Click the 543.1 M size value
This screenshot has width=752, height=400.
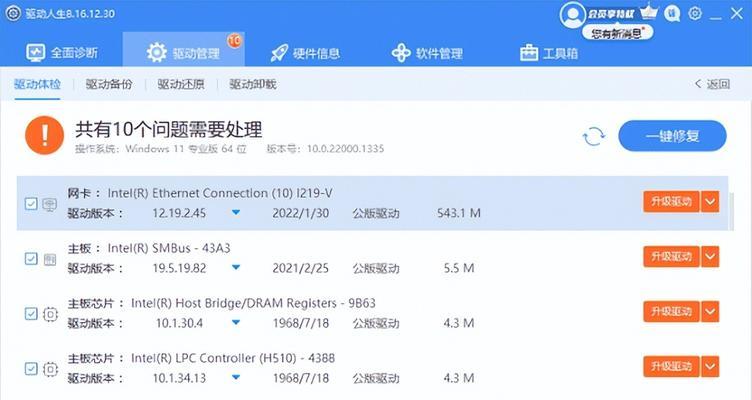click(459, 213)
